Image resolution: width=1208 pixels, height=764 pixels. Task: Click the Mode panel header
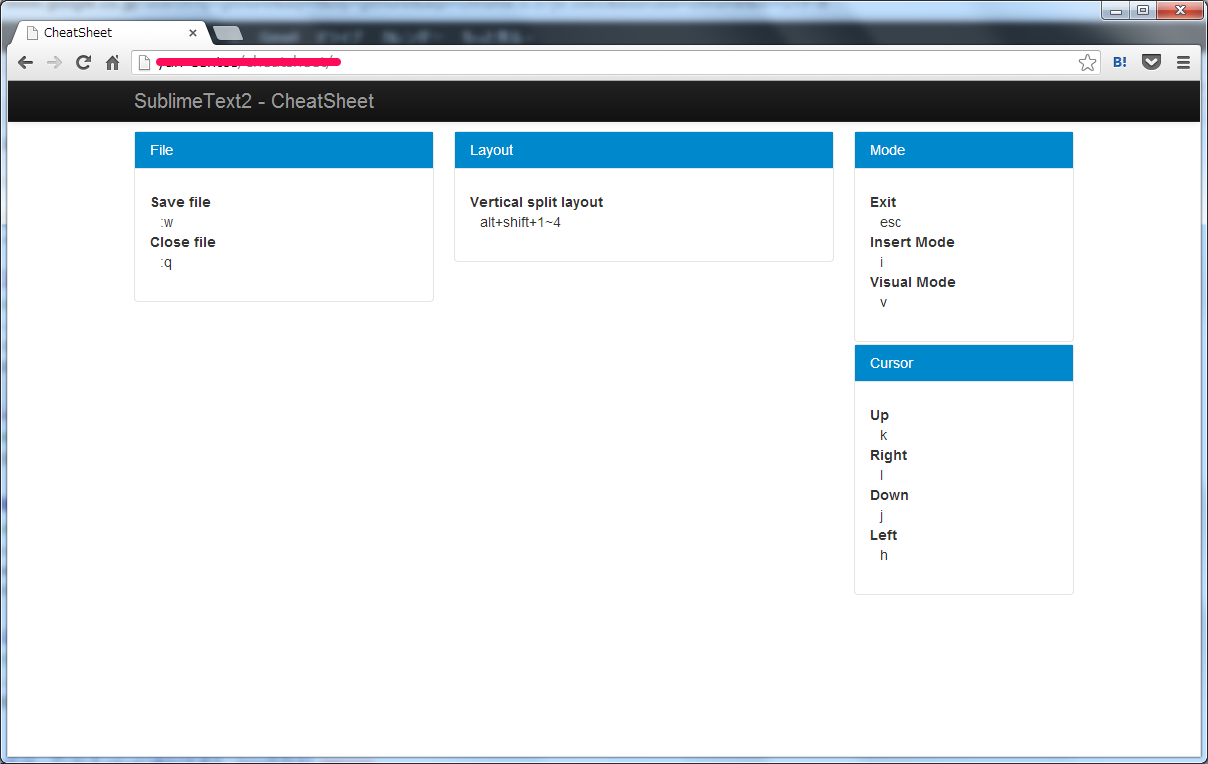[964, 150]
